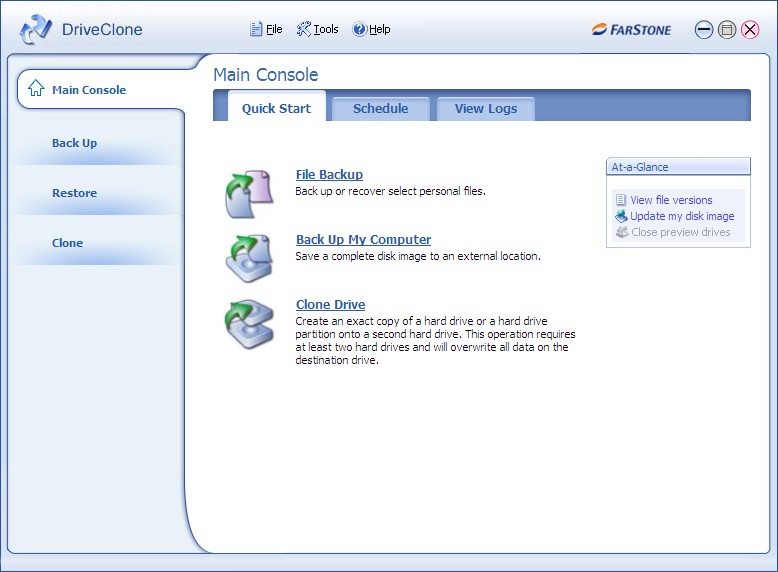This screenshot has height=572, width=778.
Task: Click the DriveClone logo icon
Action: pos(36,30)
